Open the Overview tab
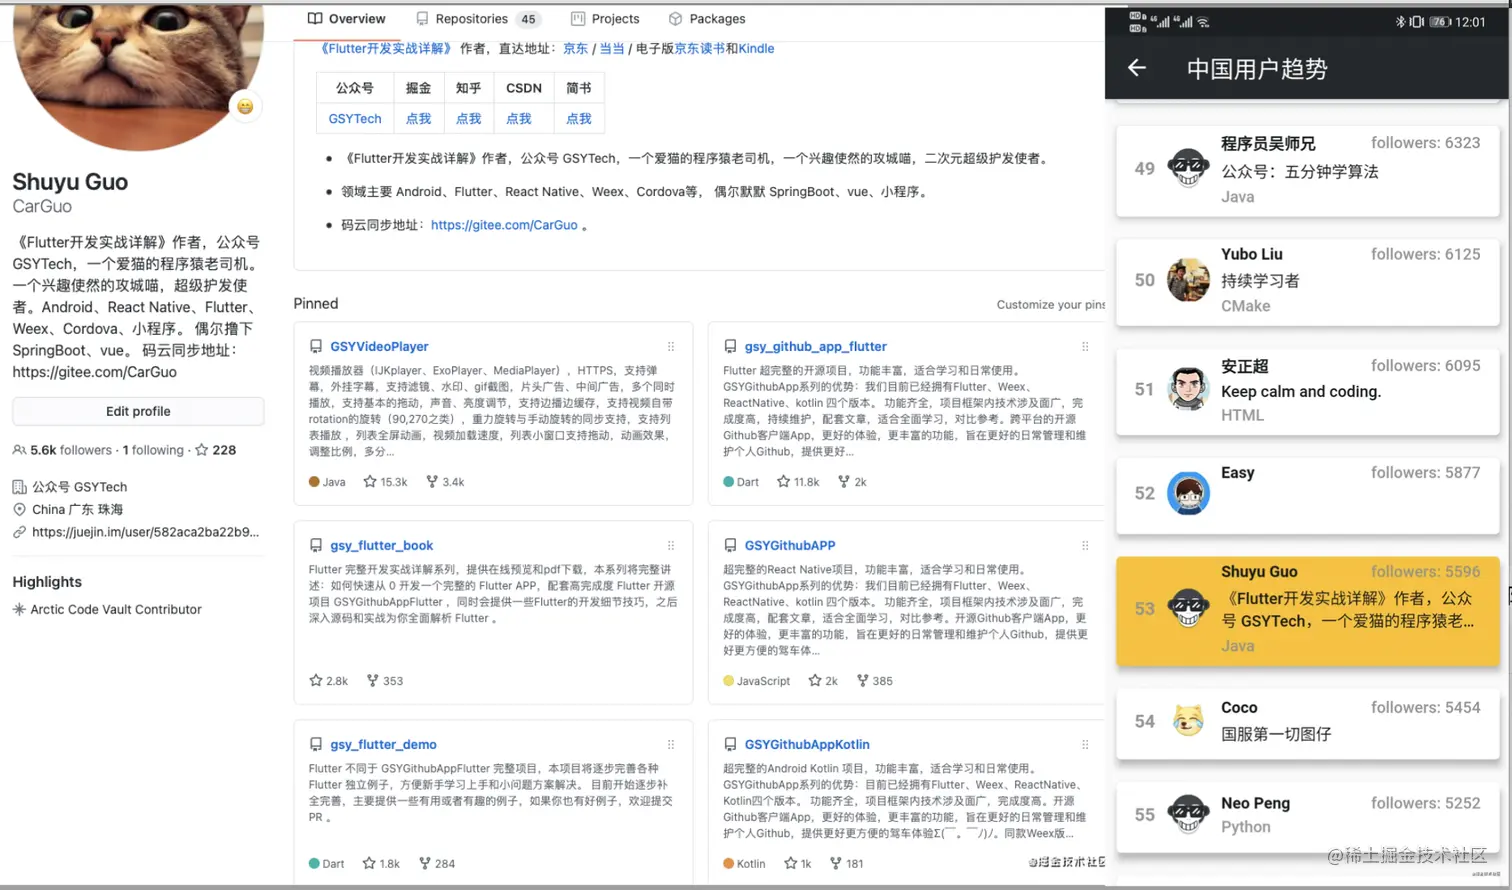 tap(346, 19)
